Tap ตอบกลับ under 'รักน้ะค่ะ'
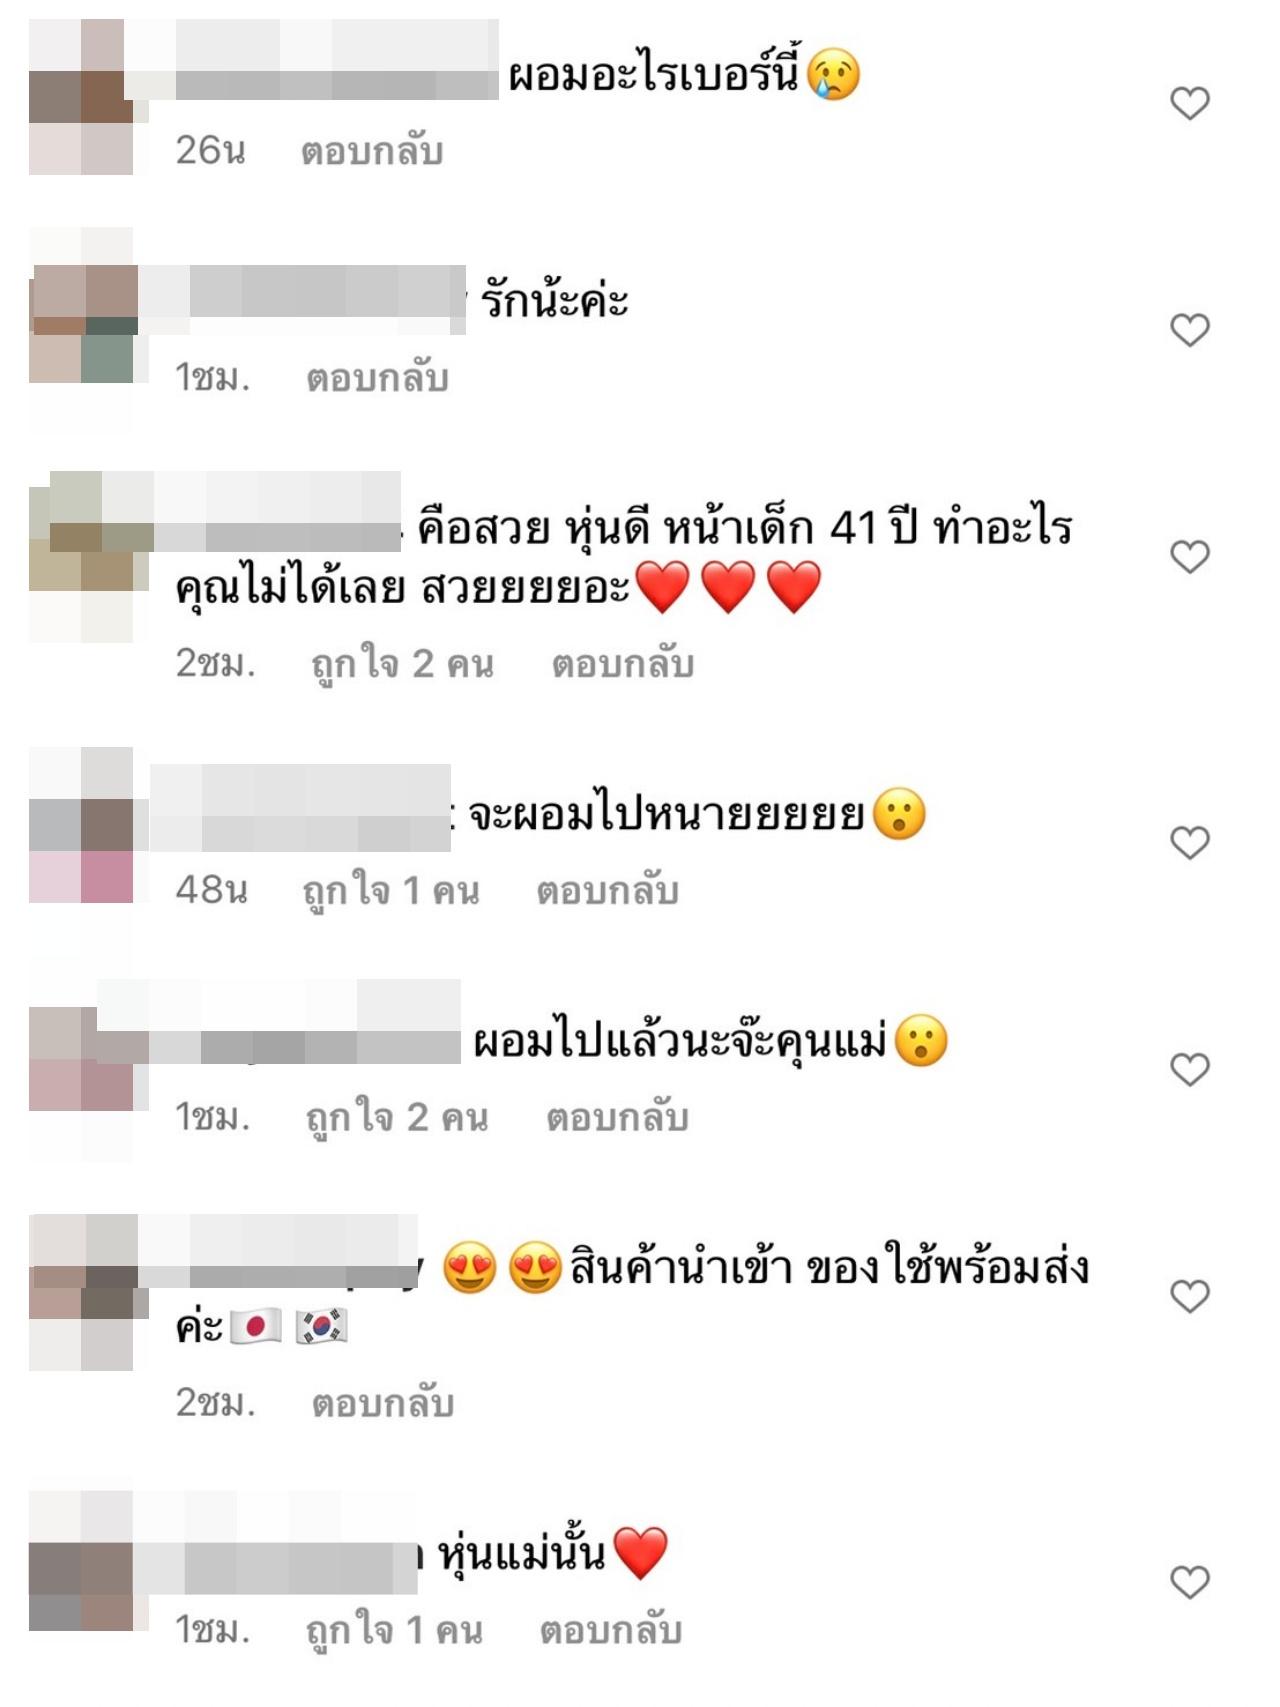 tap(377, 378)
